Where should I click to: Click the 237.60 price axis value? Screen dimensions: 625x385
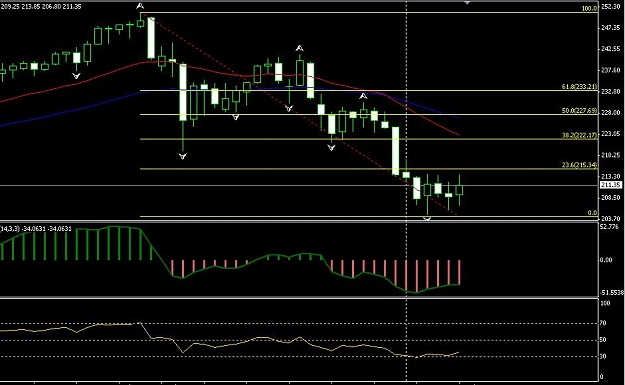(x=611, y=70)
